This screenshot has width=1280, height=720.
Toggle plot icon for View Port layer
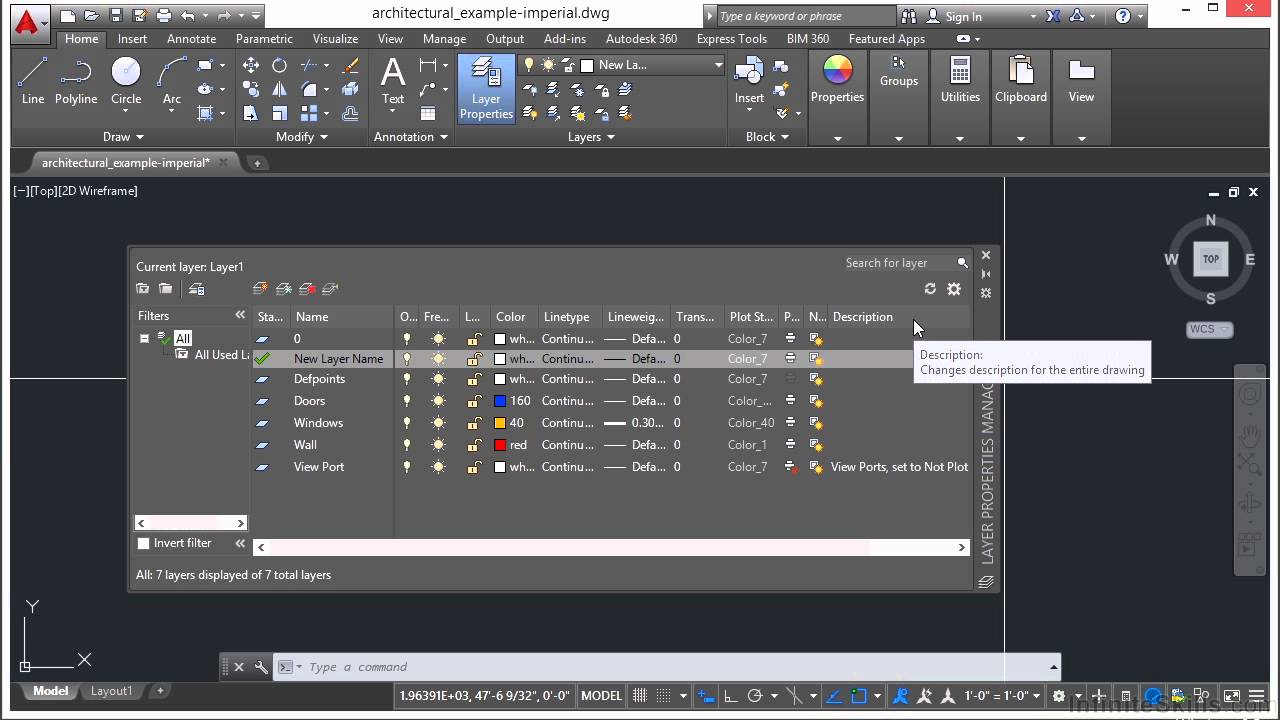pyautogui.click(x=790, y=467)
